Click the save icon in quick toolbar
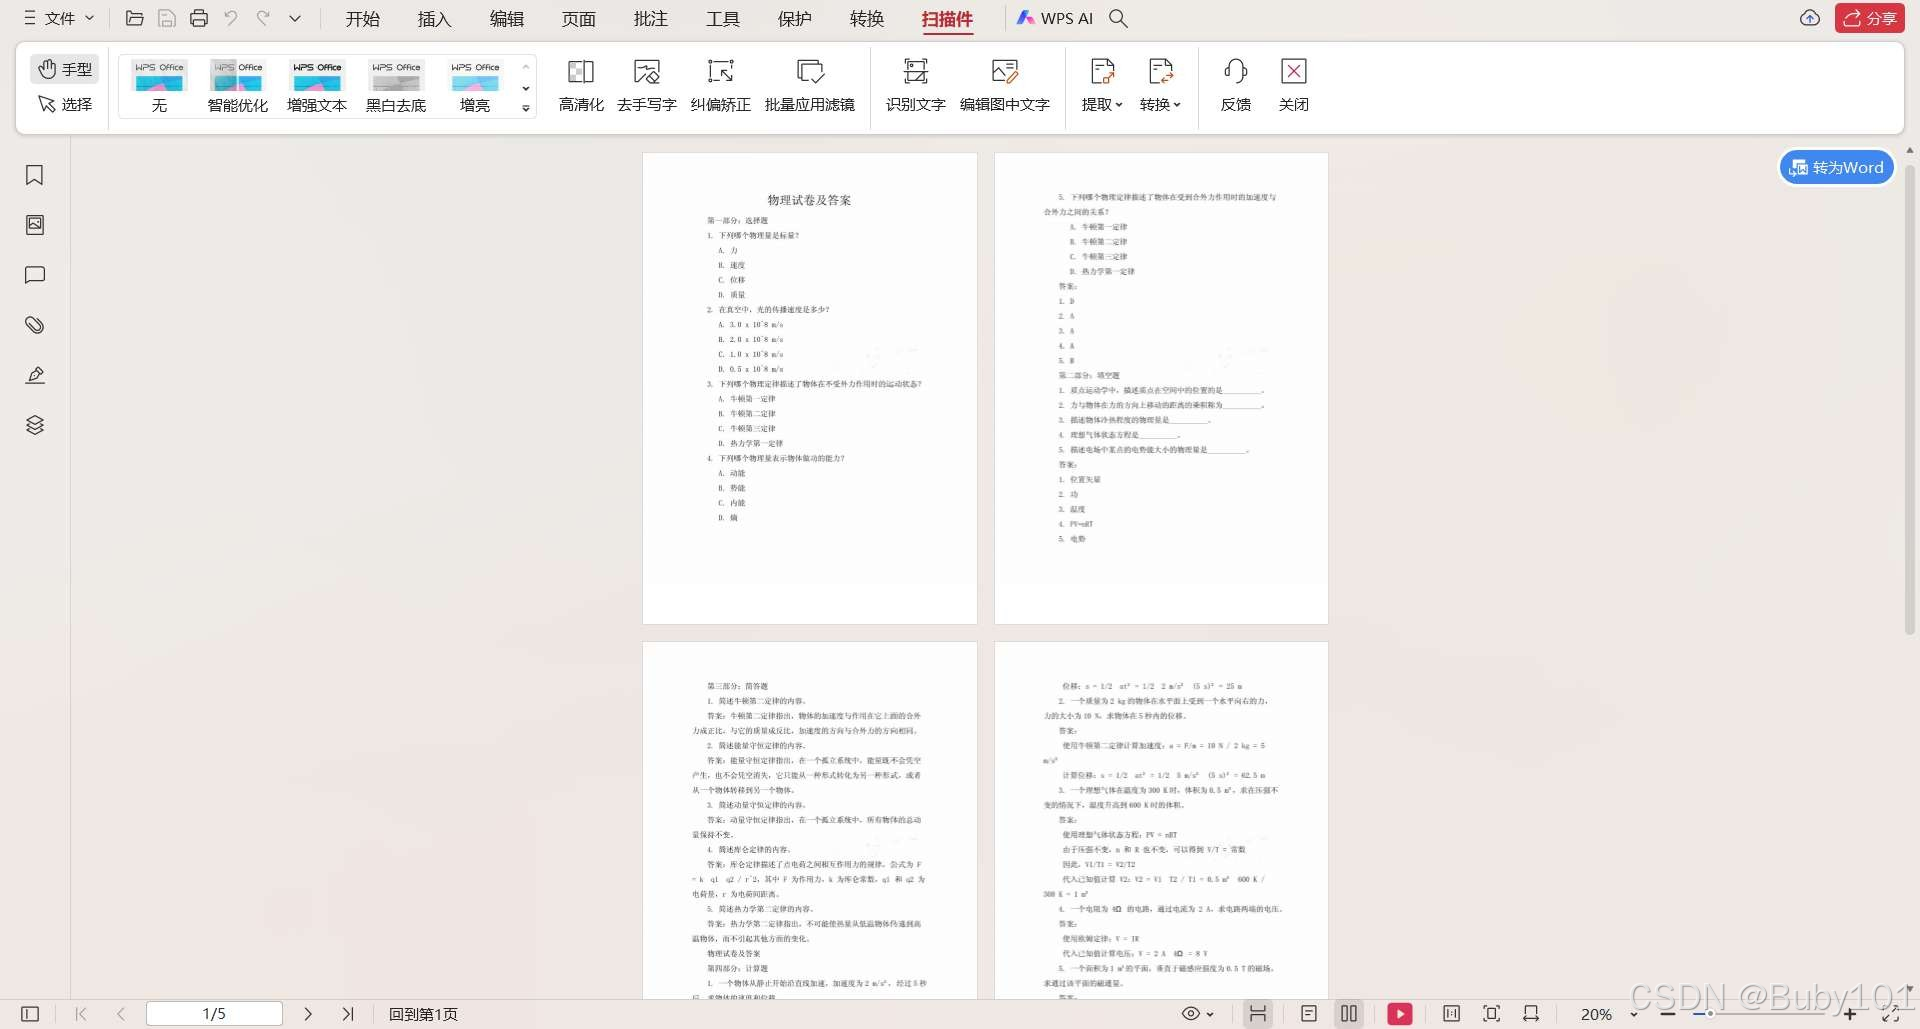The height and width of the screenshot is (1029, 1920). [167, 18]
